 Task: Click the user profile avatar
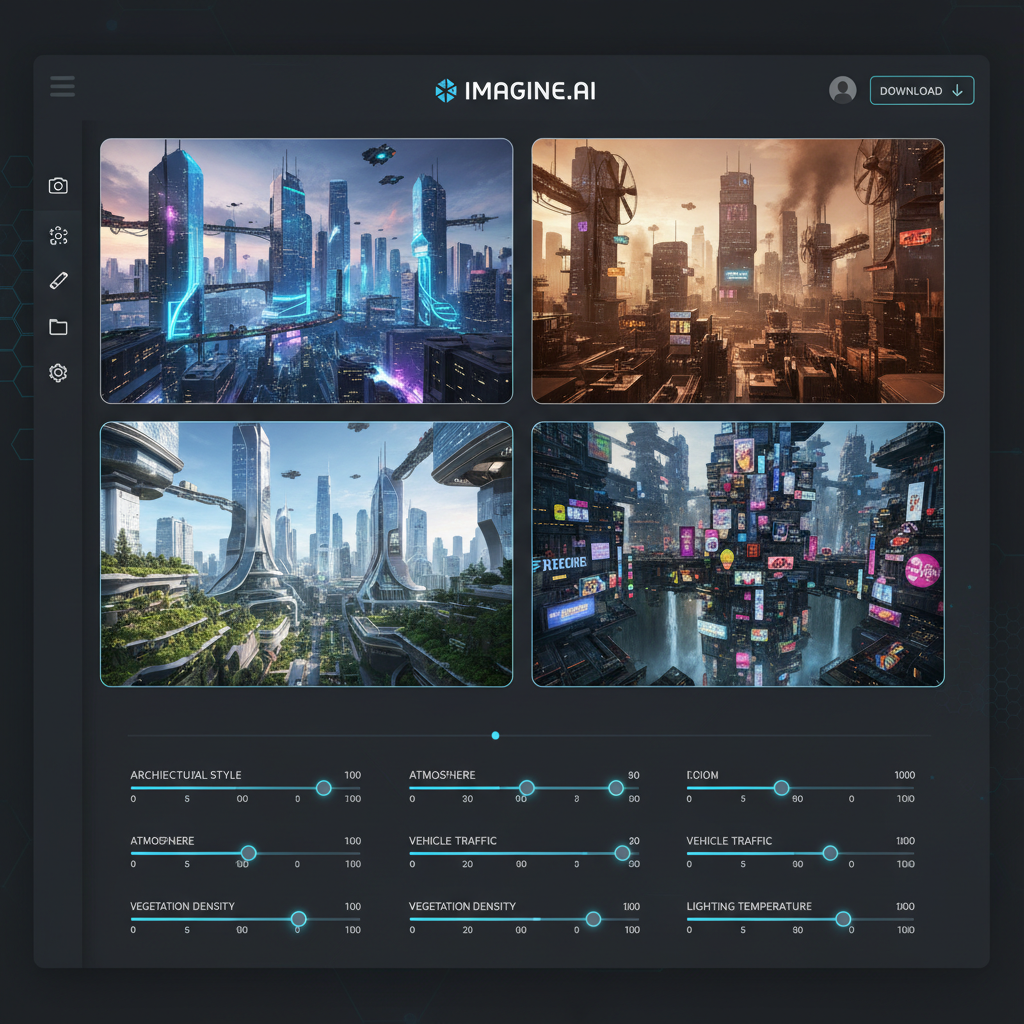pos(842,90)
